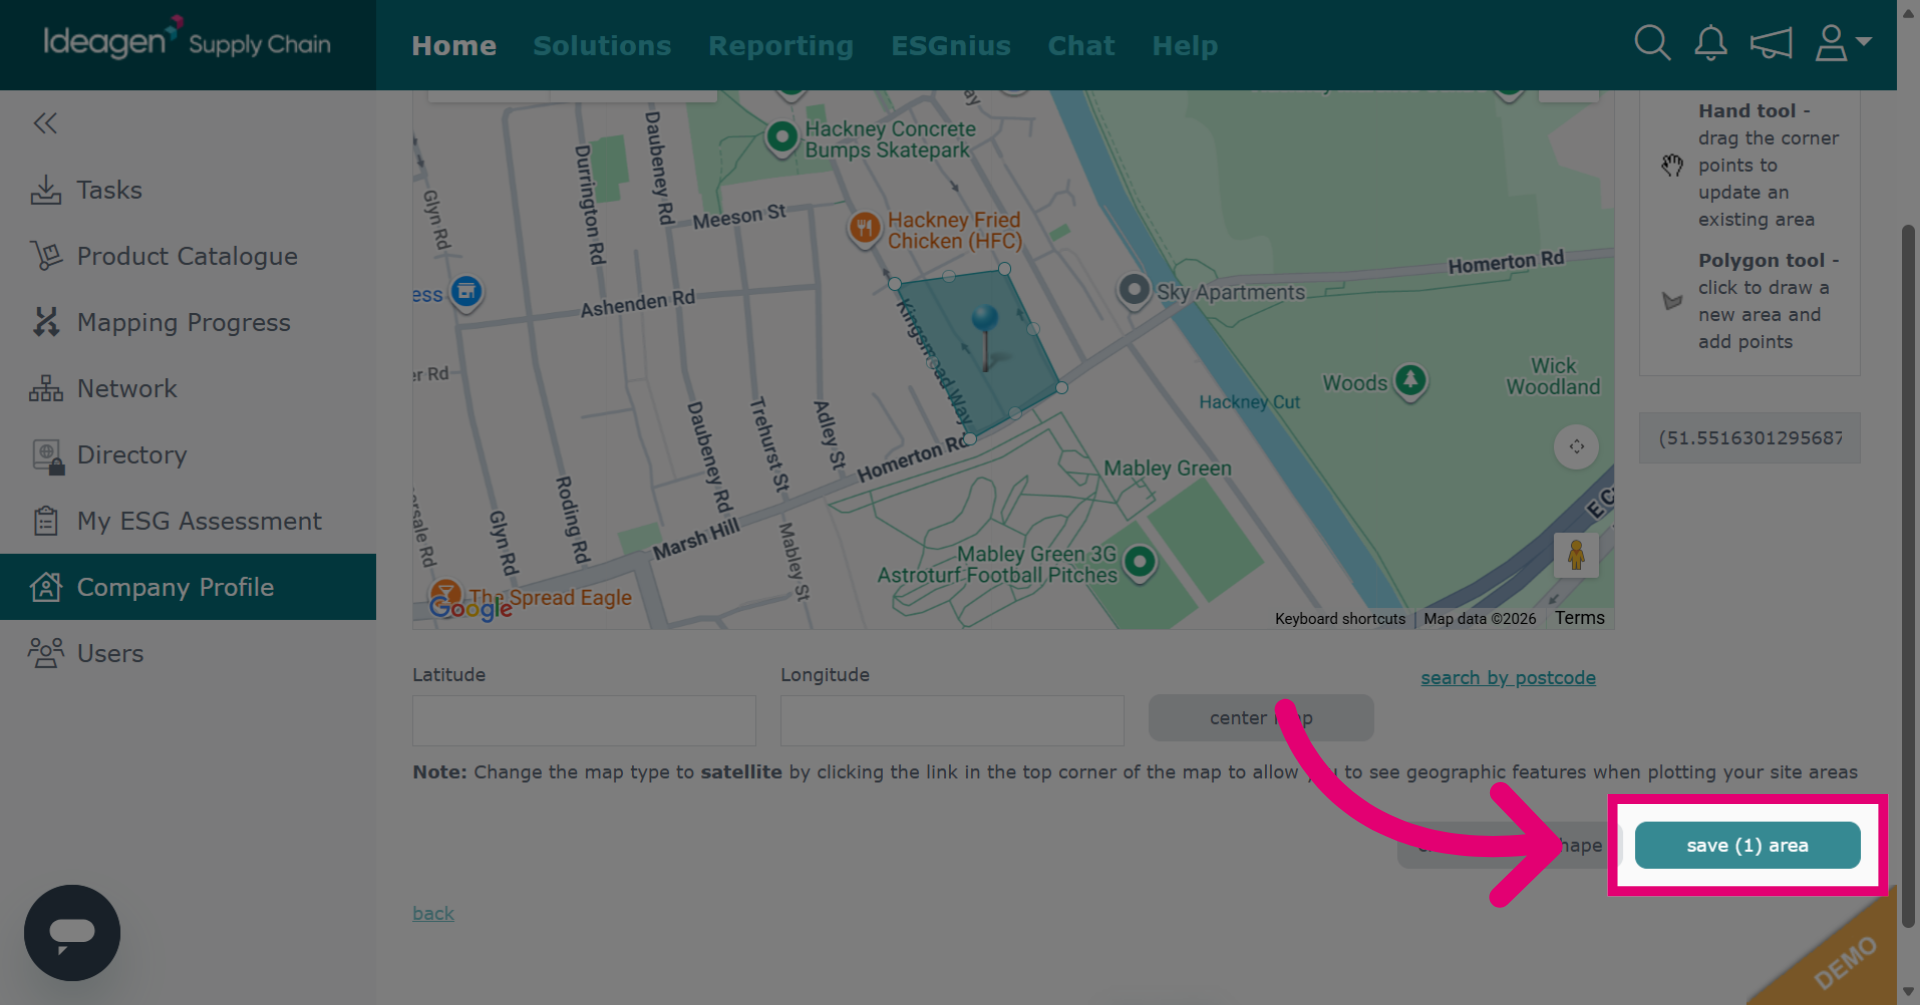Click search by postcode link
Screen dimensions: 1920x1005
pyautogui.click(x=1508, y=678)
